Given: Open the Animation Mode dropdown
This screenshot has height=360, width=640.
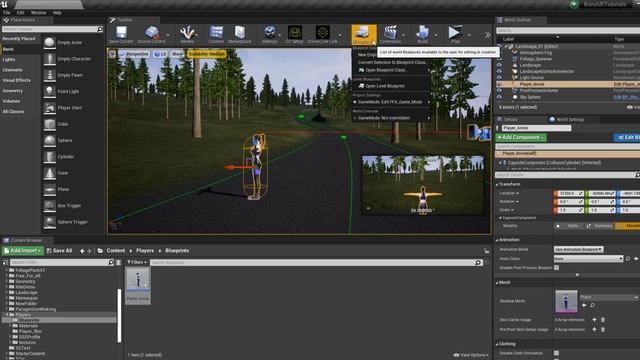Looking at the screenshot, I should [x=578, y=249].
